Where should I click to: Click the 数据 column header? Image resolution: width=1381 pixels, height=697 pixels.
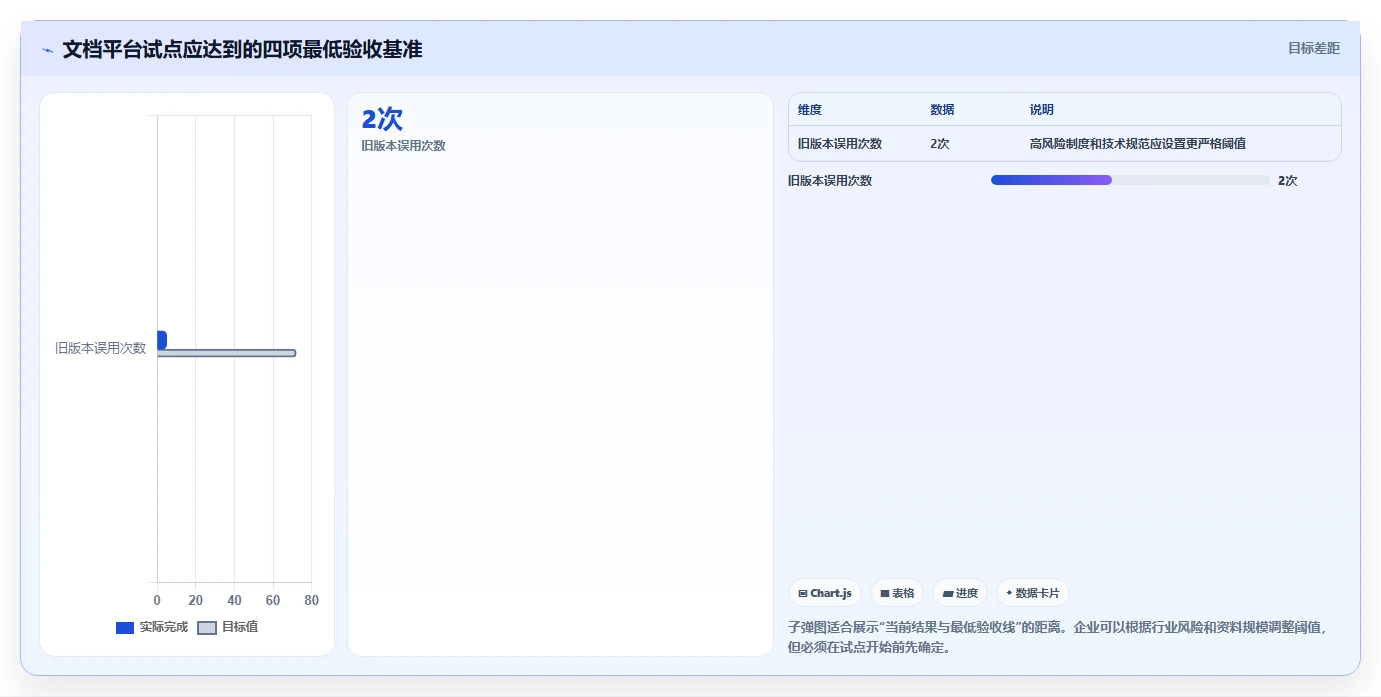[942, 110]
